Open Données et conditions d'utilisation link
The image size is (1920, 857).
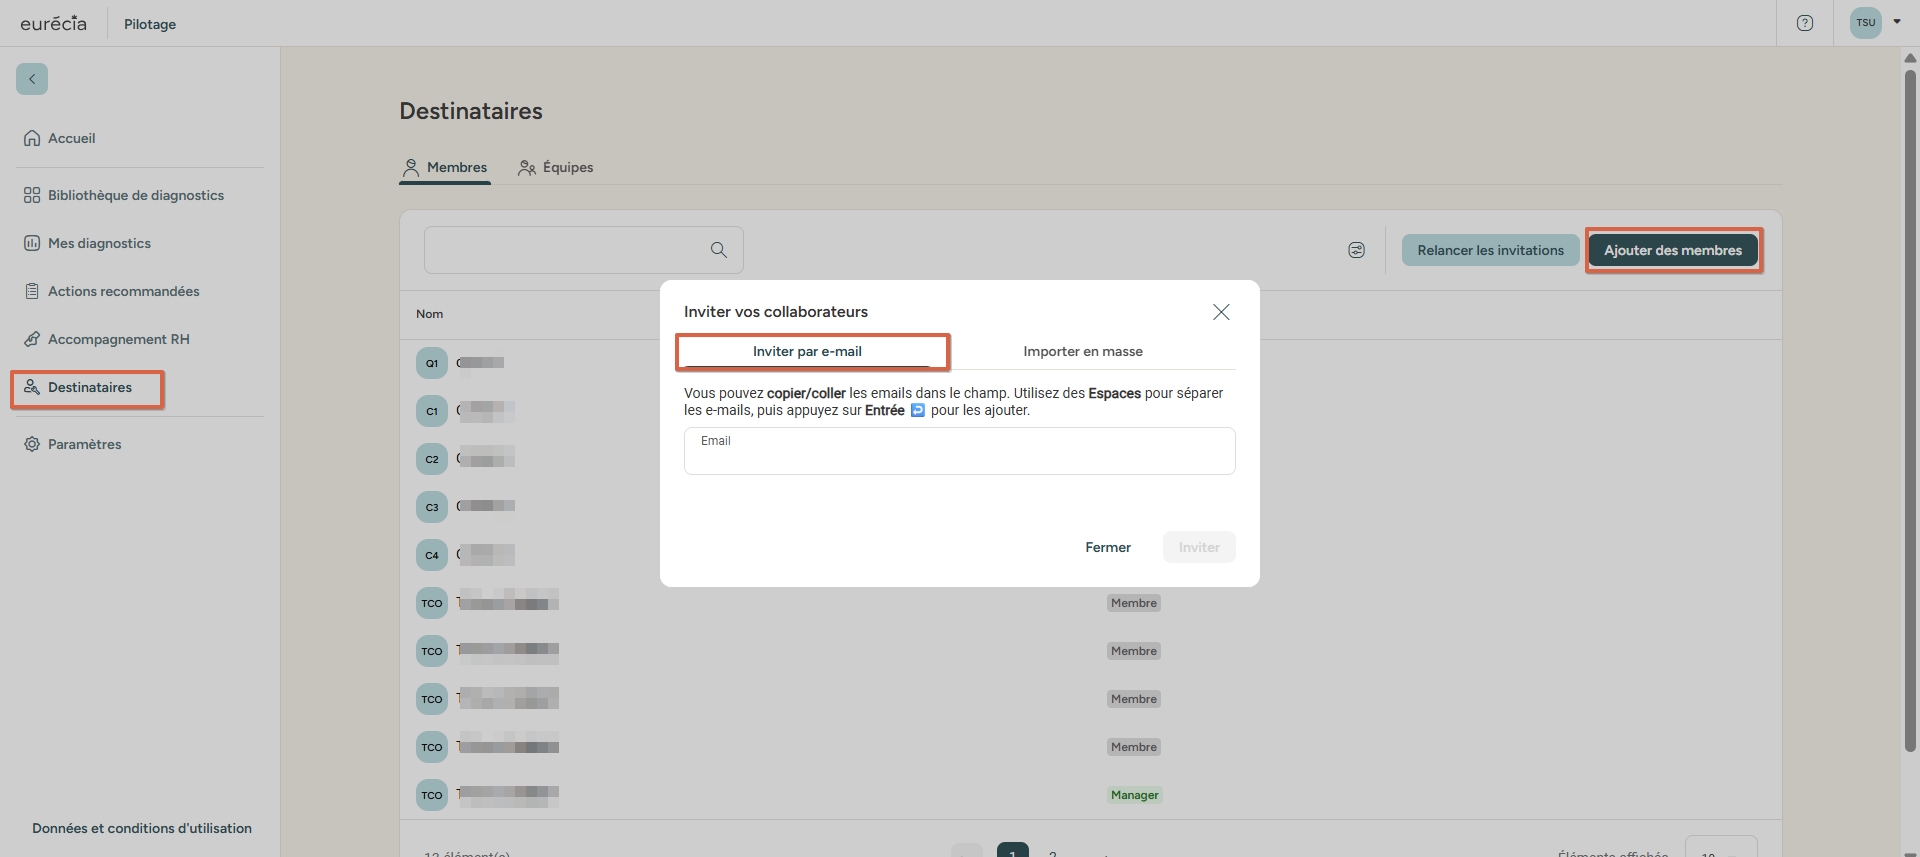click(142, 828)
